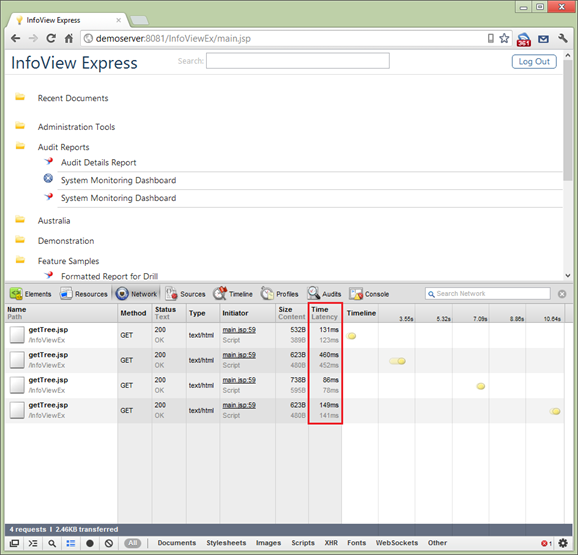This screenshot has height=555, width=578.
Task: Sort requests by Initiator column header
Action: coord(247,313)
